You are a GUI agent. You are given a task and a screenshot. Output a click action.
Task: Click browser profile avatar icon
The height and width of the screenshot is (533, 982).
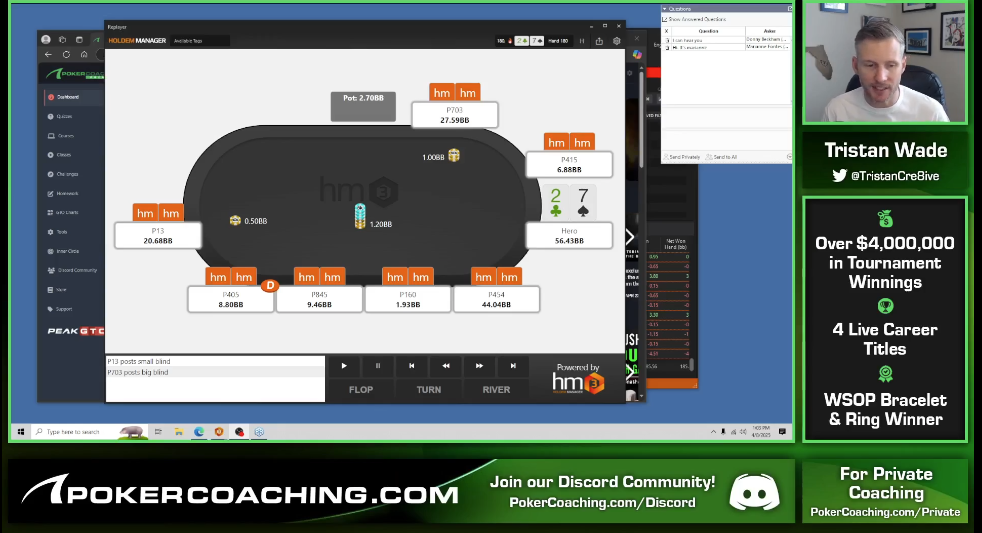[46, 39]
